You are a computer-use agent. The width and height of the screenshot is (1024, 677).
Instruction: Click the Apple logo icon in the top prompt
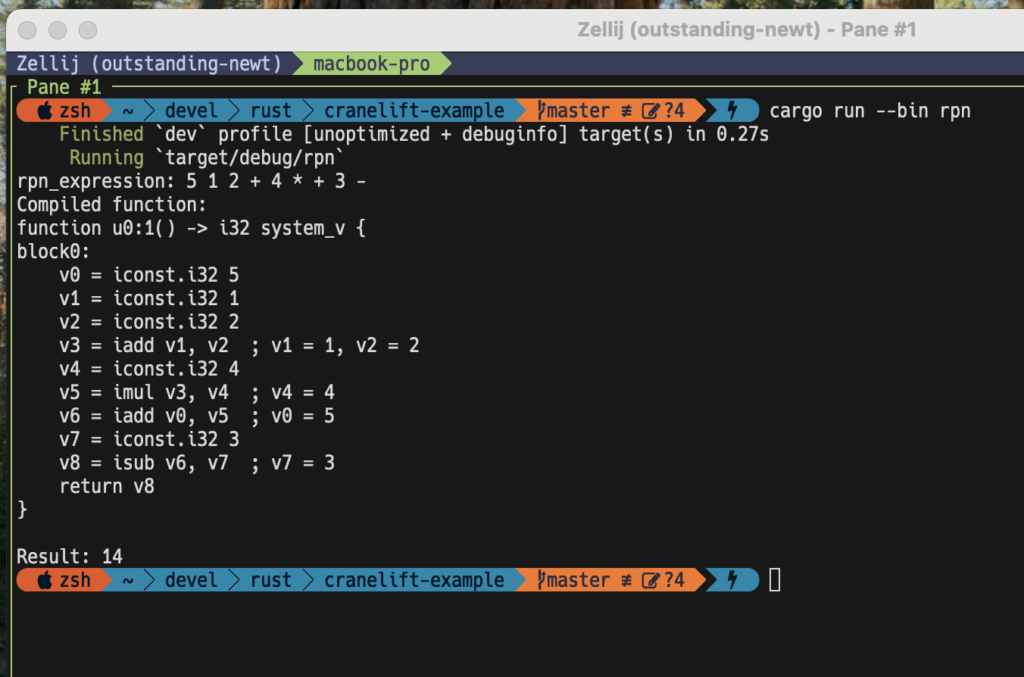point(44,110)
